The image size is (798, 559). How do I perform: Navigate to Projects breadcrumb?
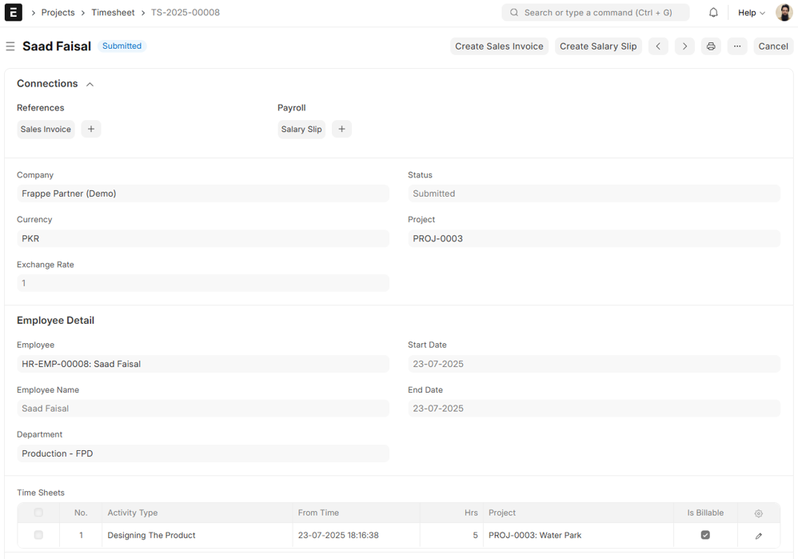[57, 13]
